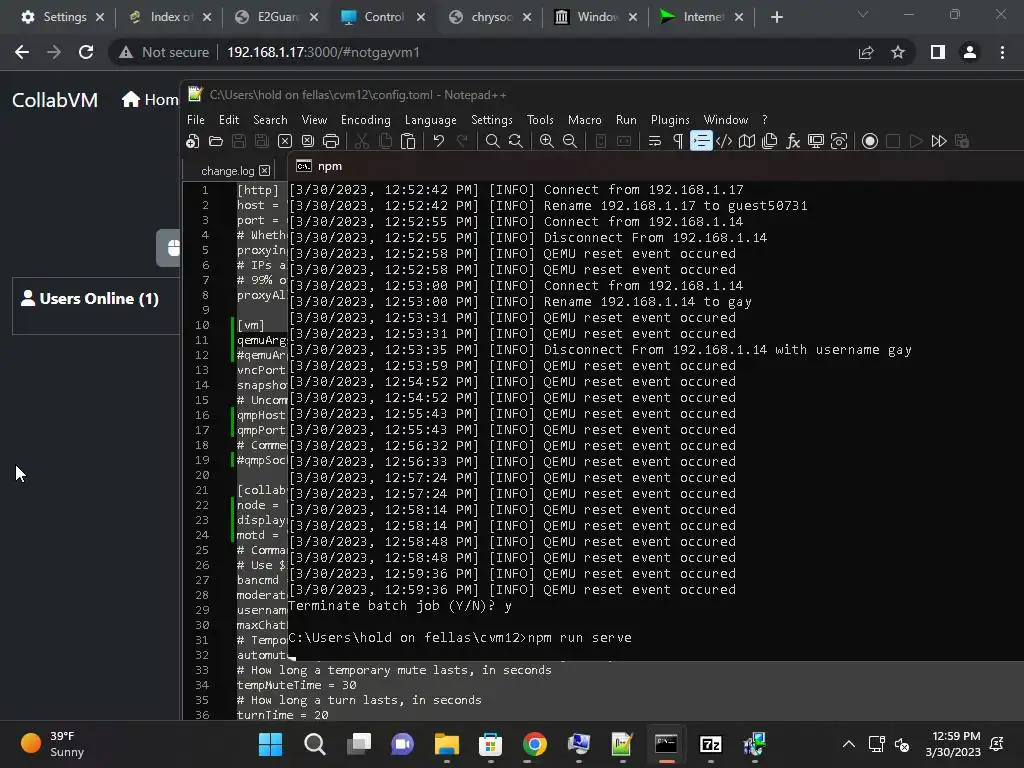This screenshot has width=1024, height=768.
Task: Click the code tags language icon
Action: pos(724,141)
